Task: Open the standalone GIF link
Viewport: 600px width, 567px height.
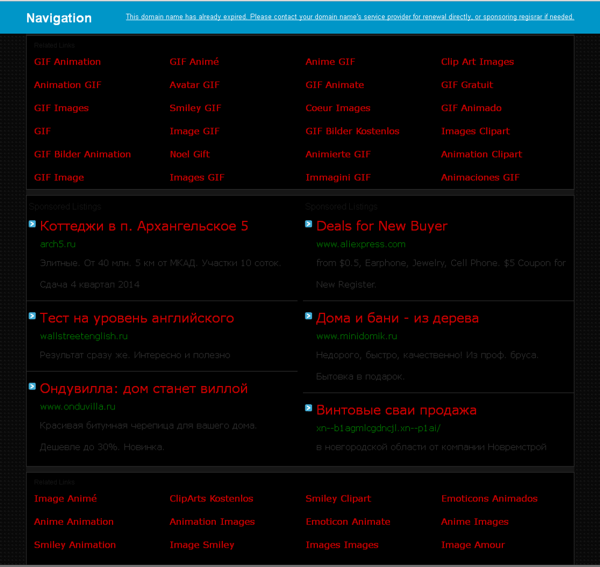Action: point(42,131)
